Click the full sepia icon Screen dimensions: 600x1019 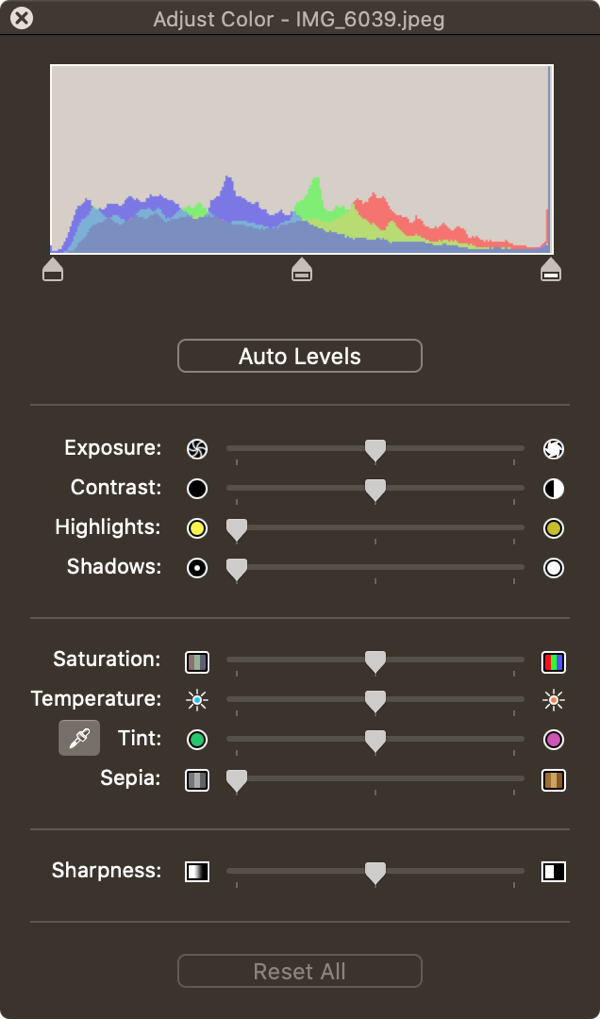pos(553,780)
